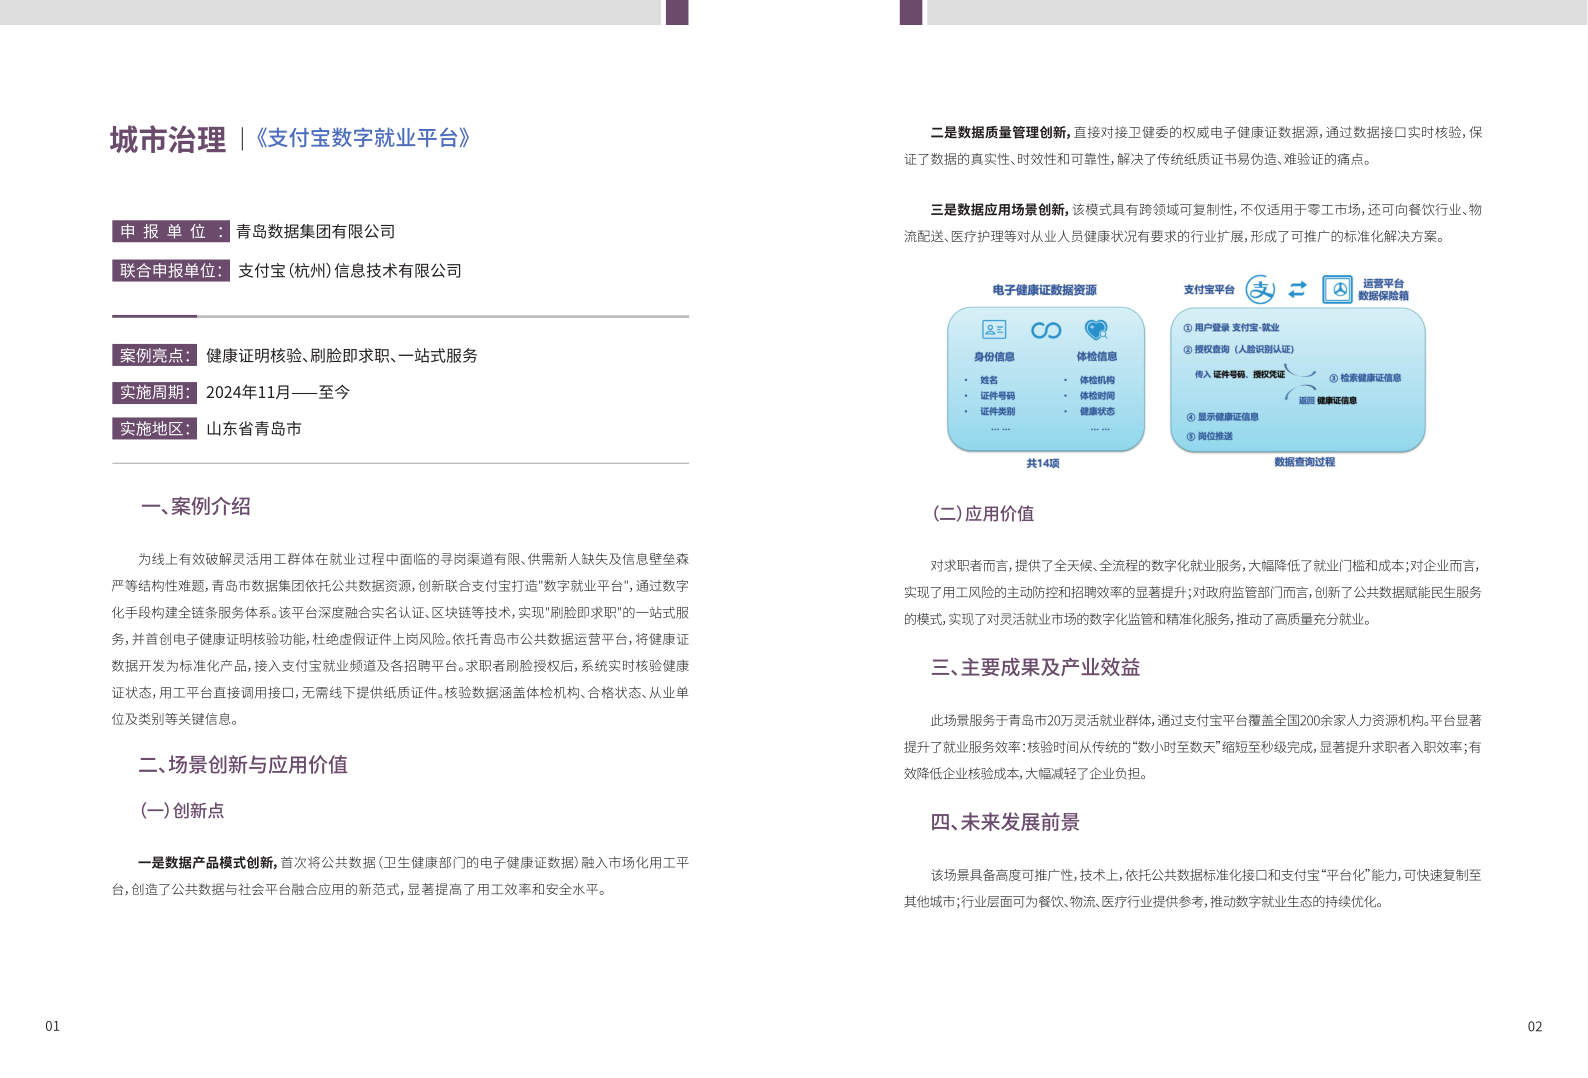Click the label 案例亮点
Image resolution: width=1588 pixels, height=1078 pixels.
click(154, 356)
